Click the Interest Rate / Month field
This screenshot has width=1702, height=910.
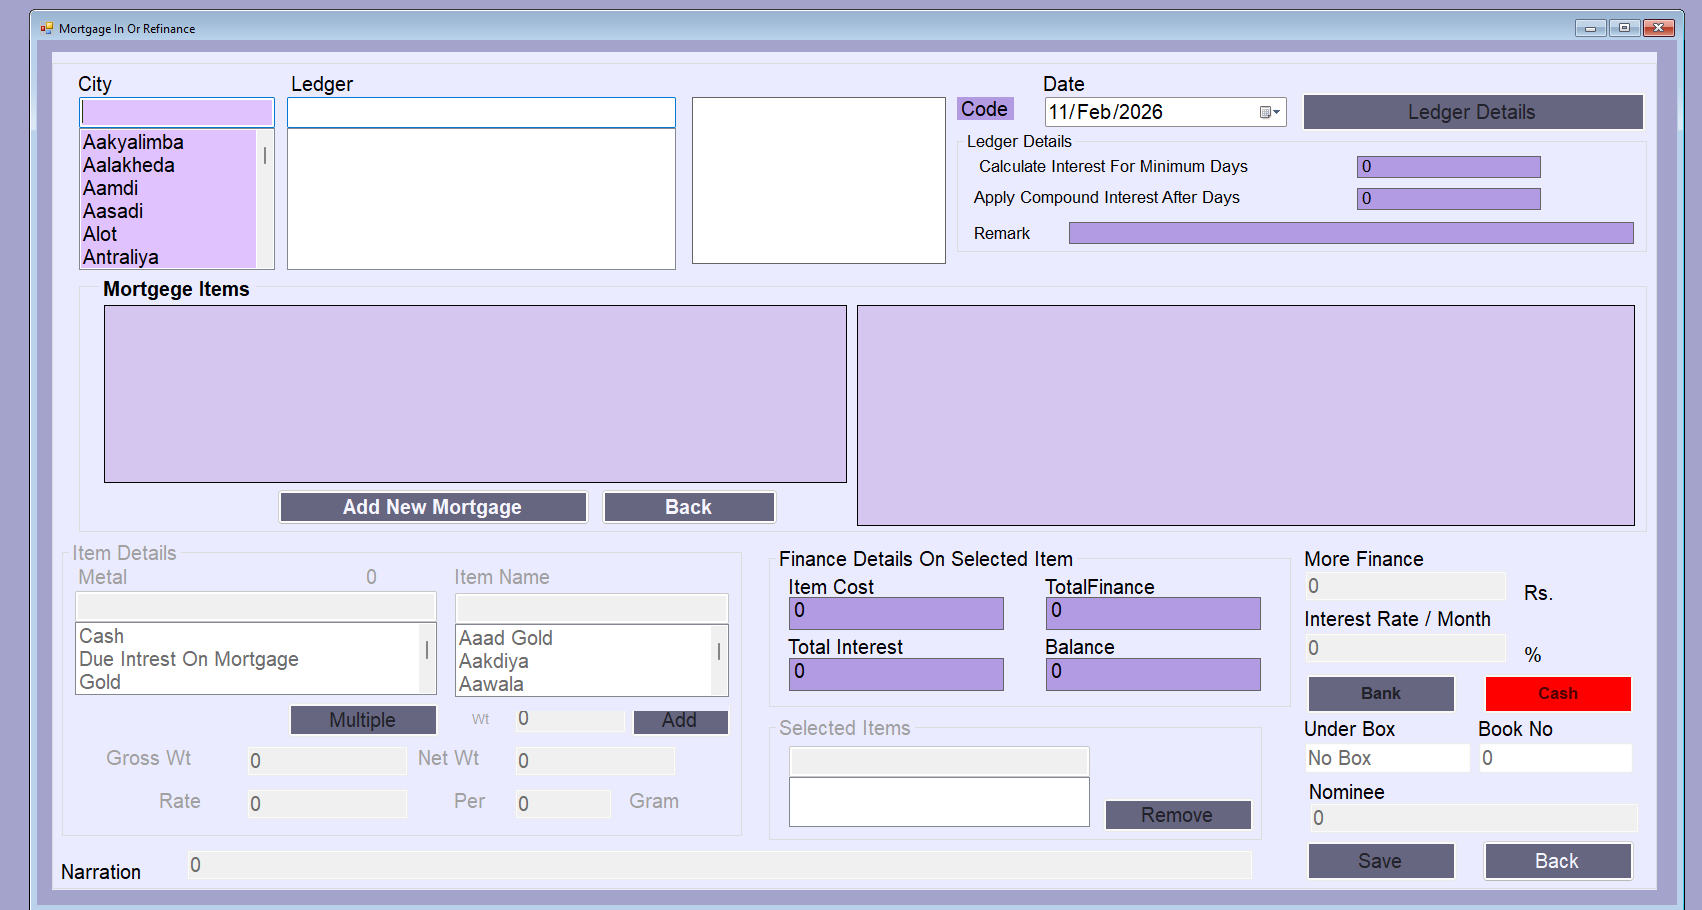coord(1405,649)
